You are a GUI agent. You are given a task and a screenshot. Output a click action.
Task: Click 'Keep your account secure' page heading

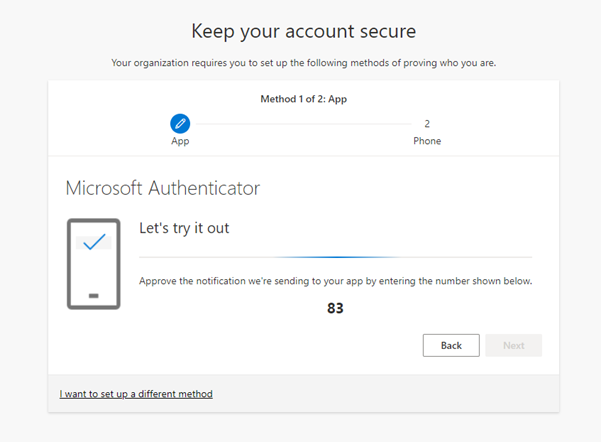click(304, 31)
